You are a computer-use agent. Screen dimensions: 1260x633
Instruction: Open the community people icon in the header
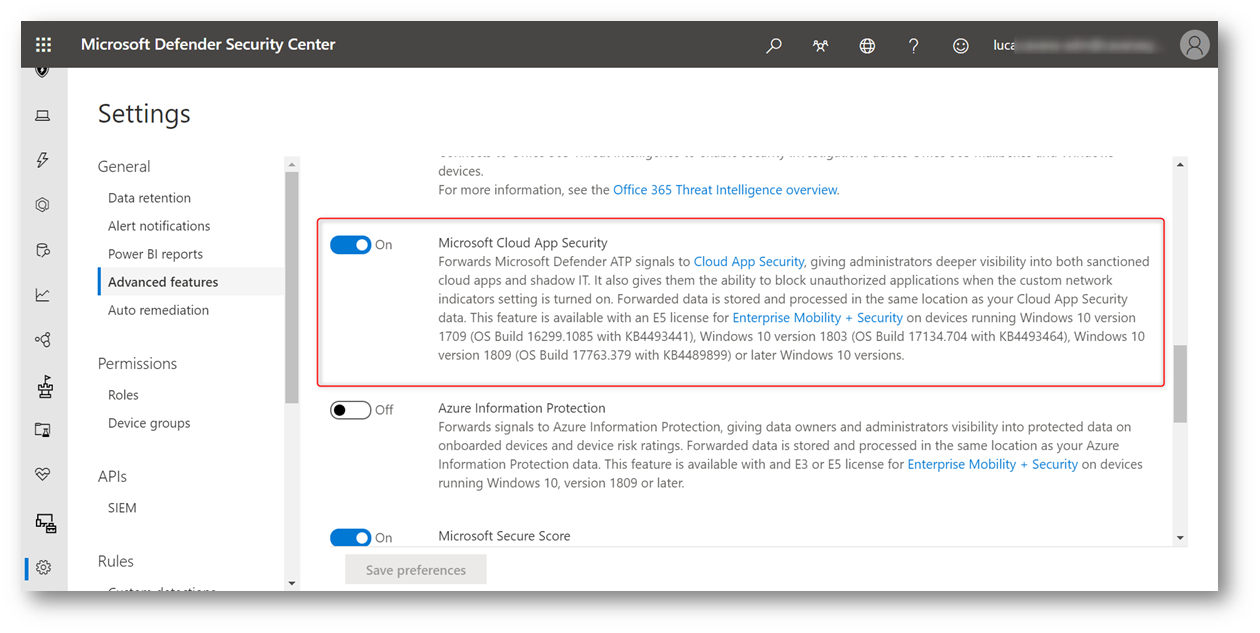coord(820,45)
